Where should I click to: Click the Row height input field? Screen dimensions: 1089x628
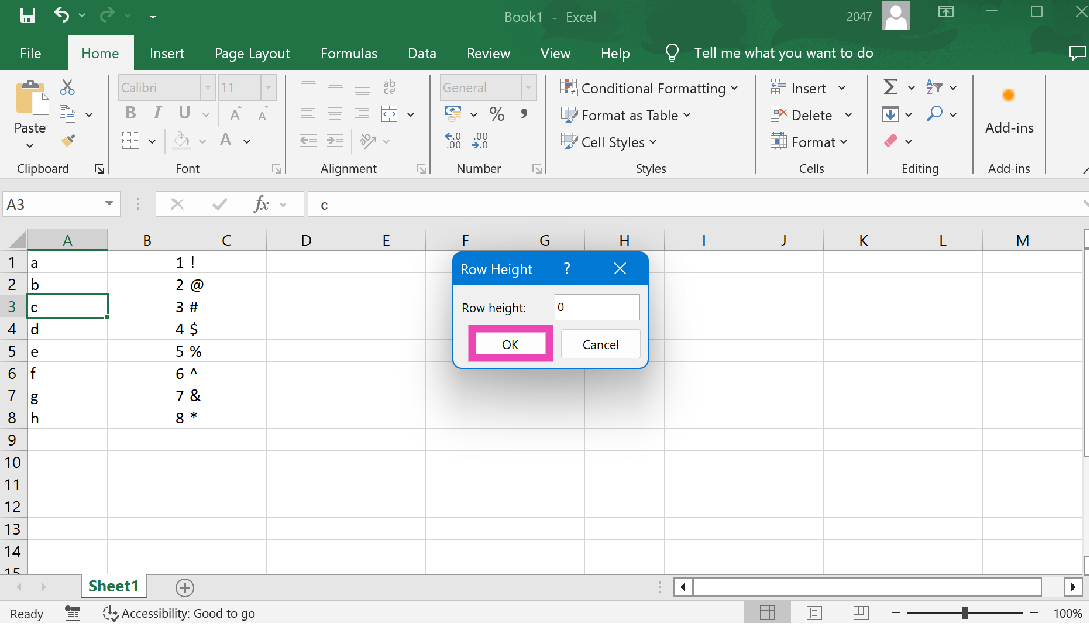(x=597, y=307)
